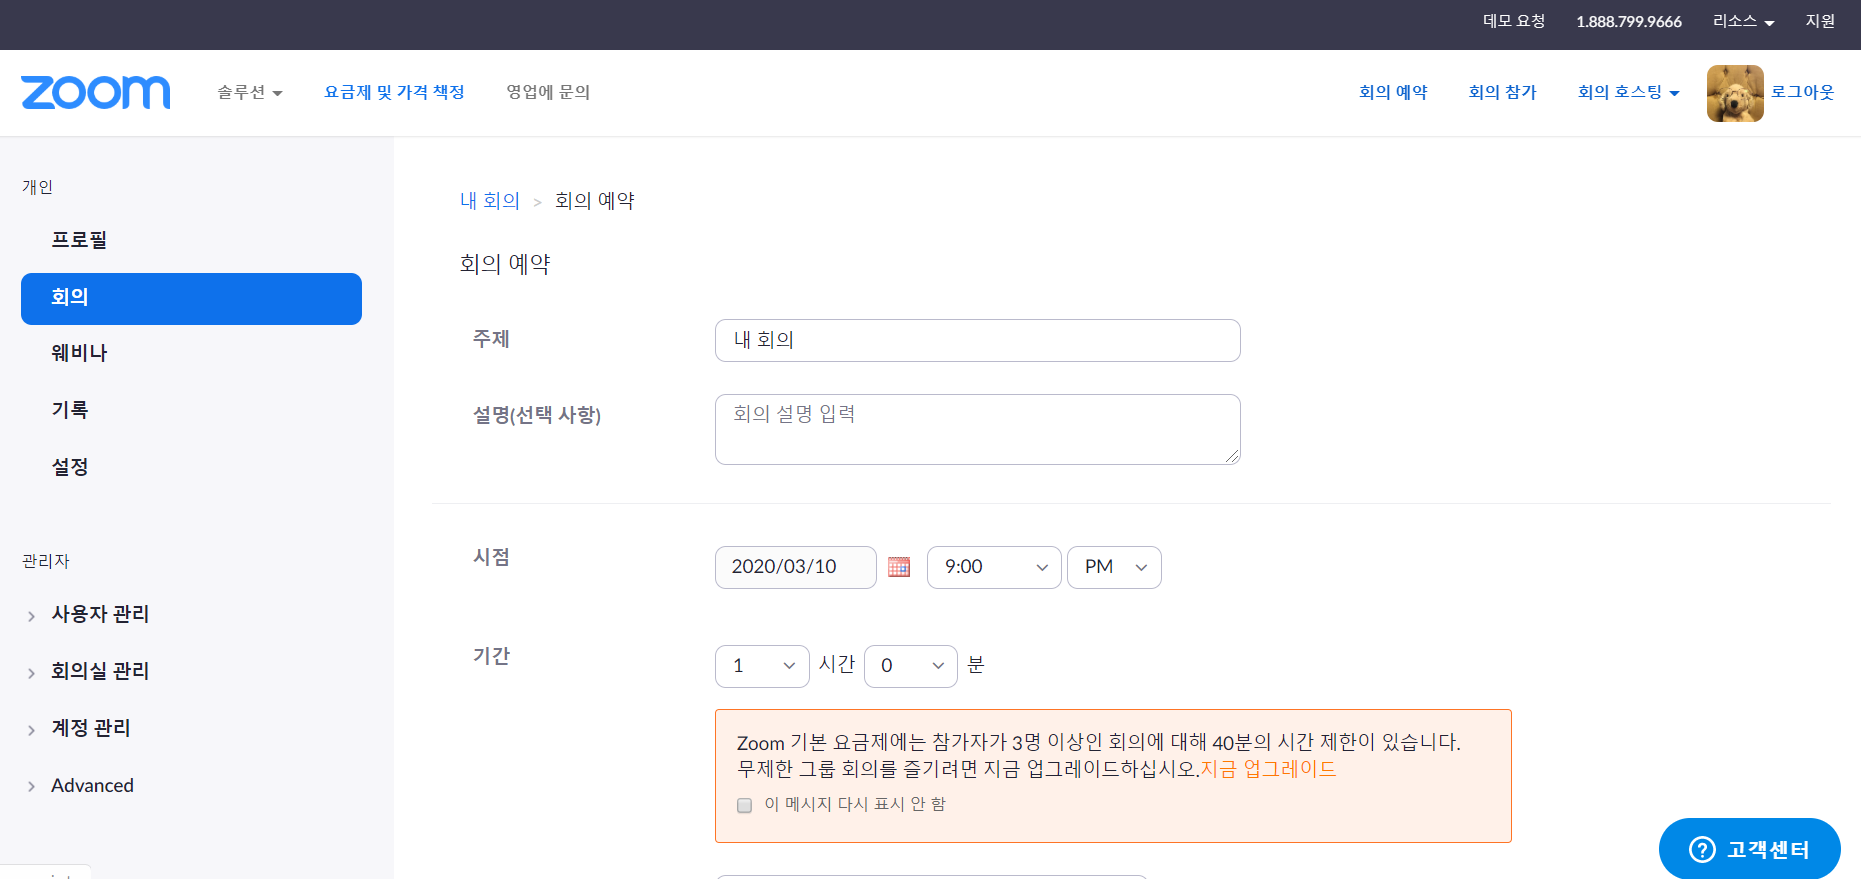
Task: Open the 9:00 time dropdown
Action: (994, 567)
